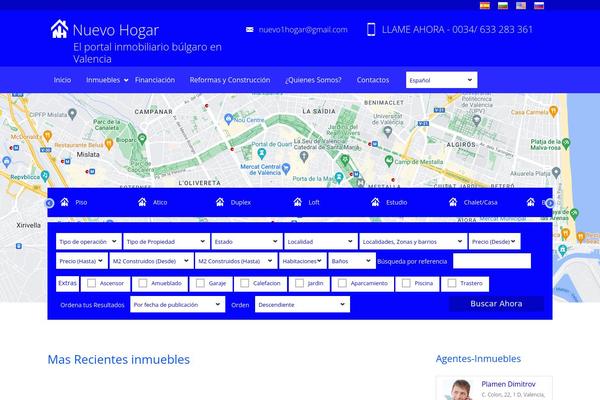This screenshot has height=400, width=600.
Task: Open Tipo de operación dropdown
Action: coord(88,242)
